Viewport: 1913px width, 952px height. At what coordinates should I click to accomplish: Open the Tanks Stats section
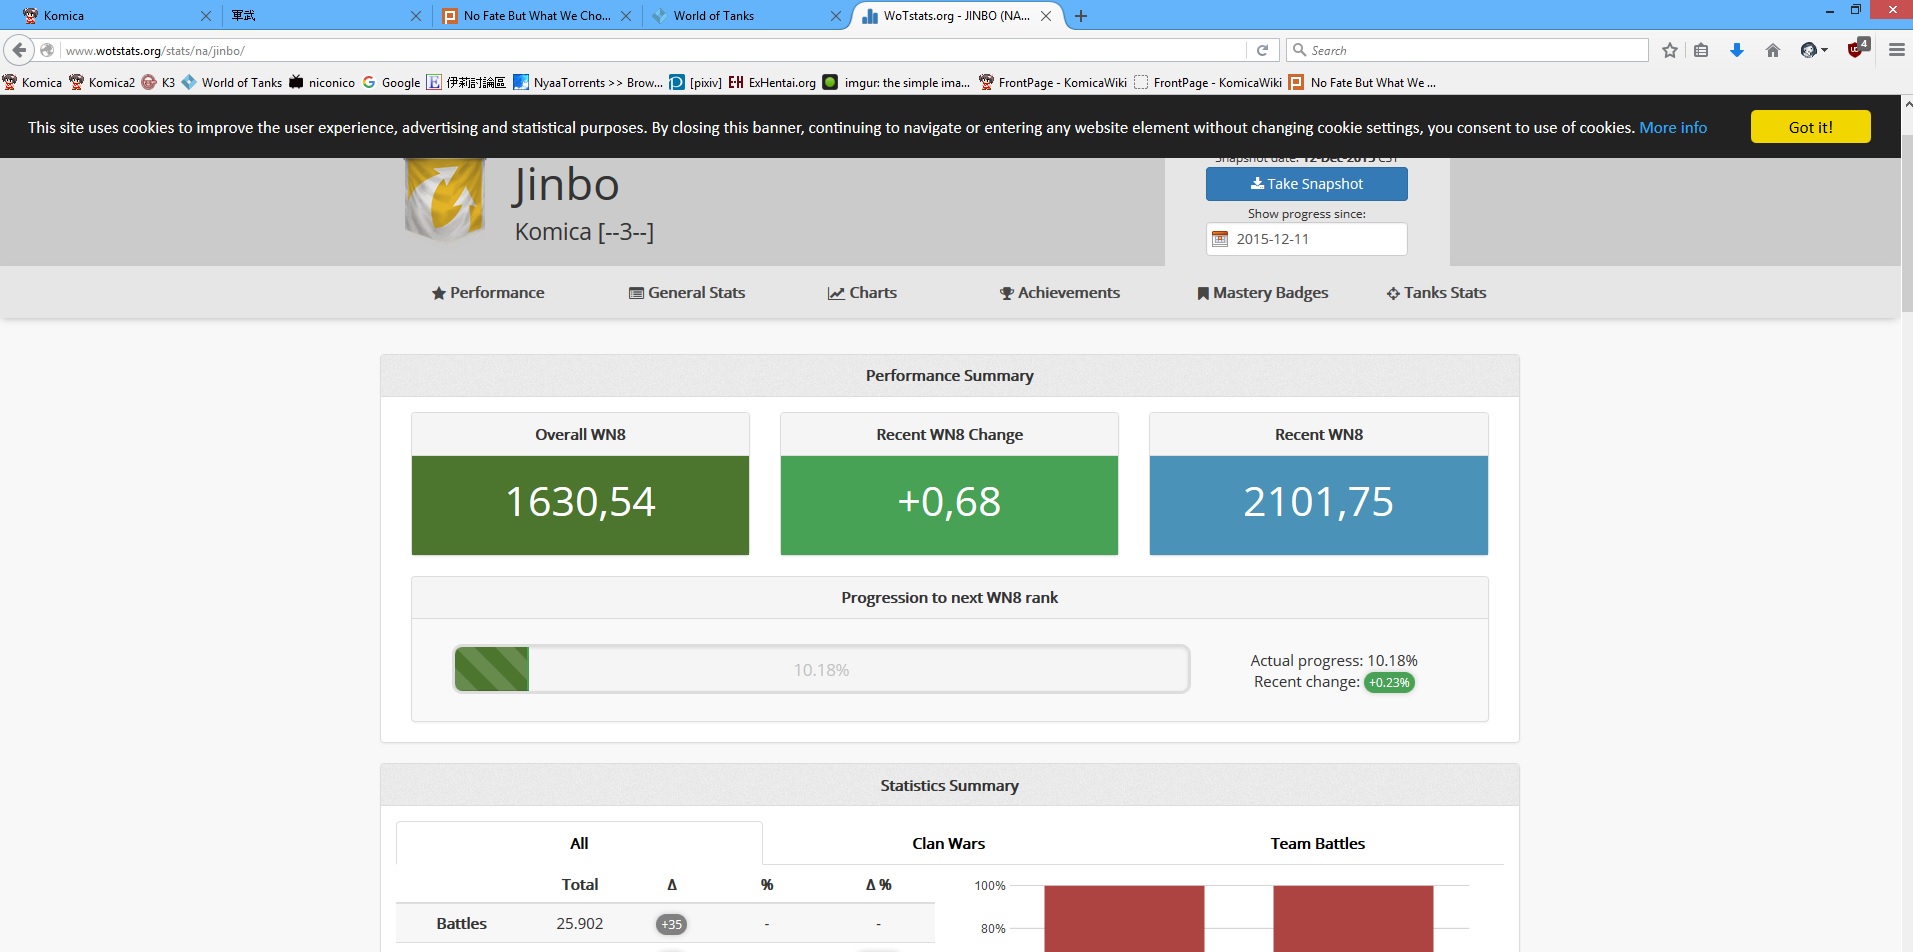(x=1436, y=293)
